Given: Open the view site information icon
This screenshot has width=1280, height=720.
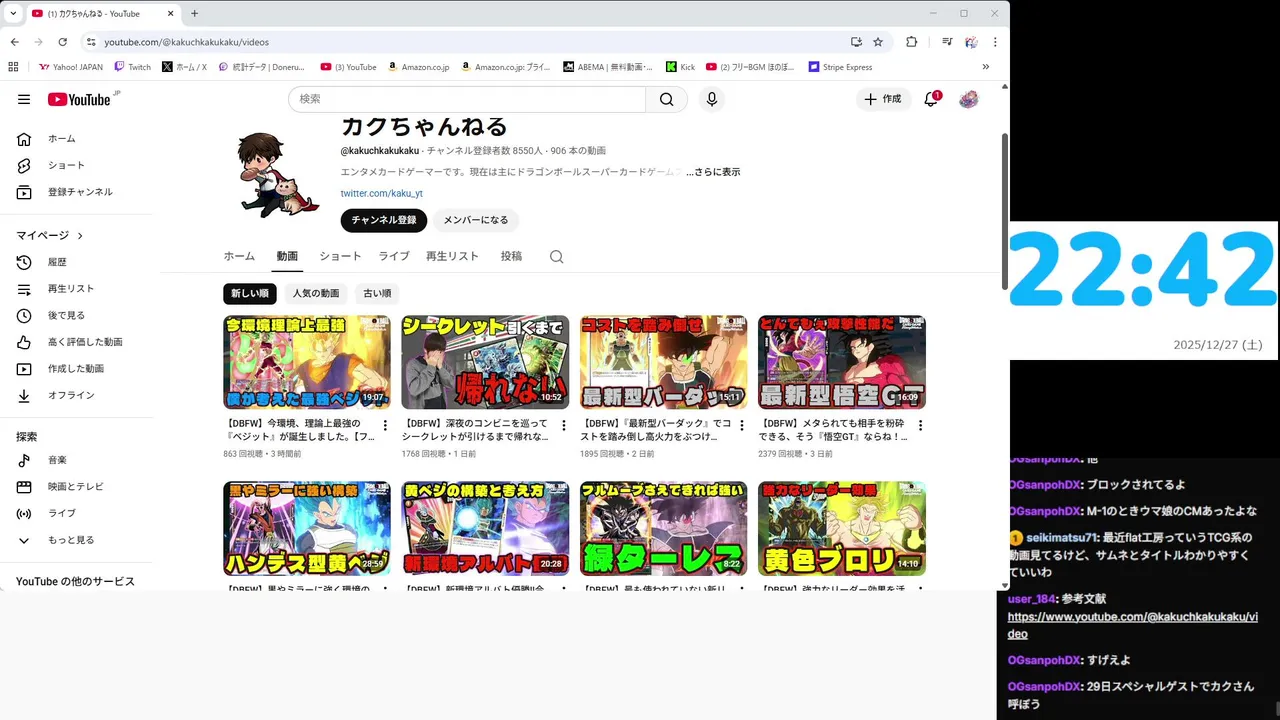Looking at the screenshot, I should coord(91,42).
